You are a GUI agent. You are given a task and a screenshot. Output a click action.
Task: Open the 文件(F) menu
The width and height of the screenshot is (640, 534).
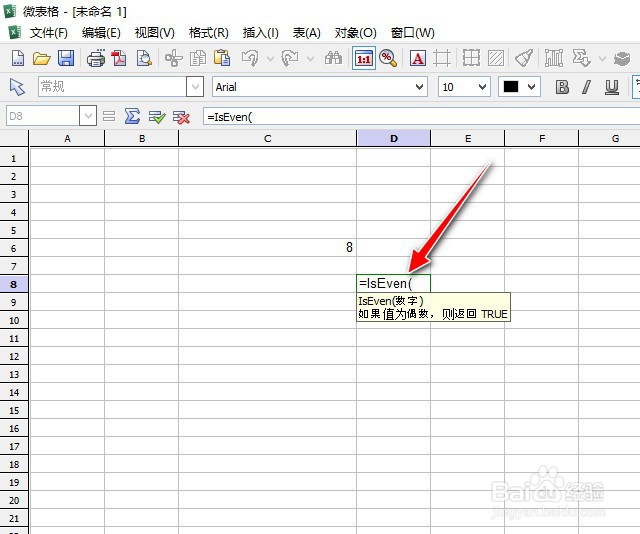coord(49,33)
